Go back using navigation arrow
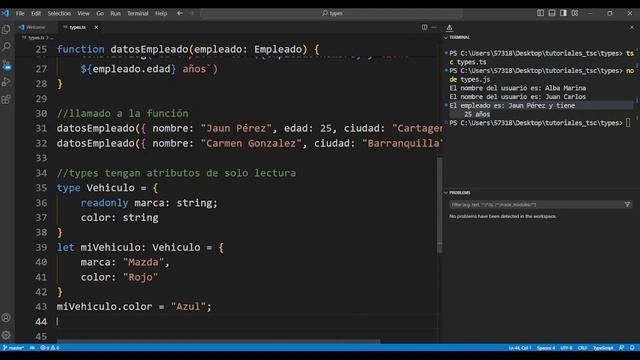 pyautogui.click(x=180, y=13)
